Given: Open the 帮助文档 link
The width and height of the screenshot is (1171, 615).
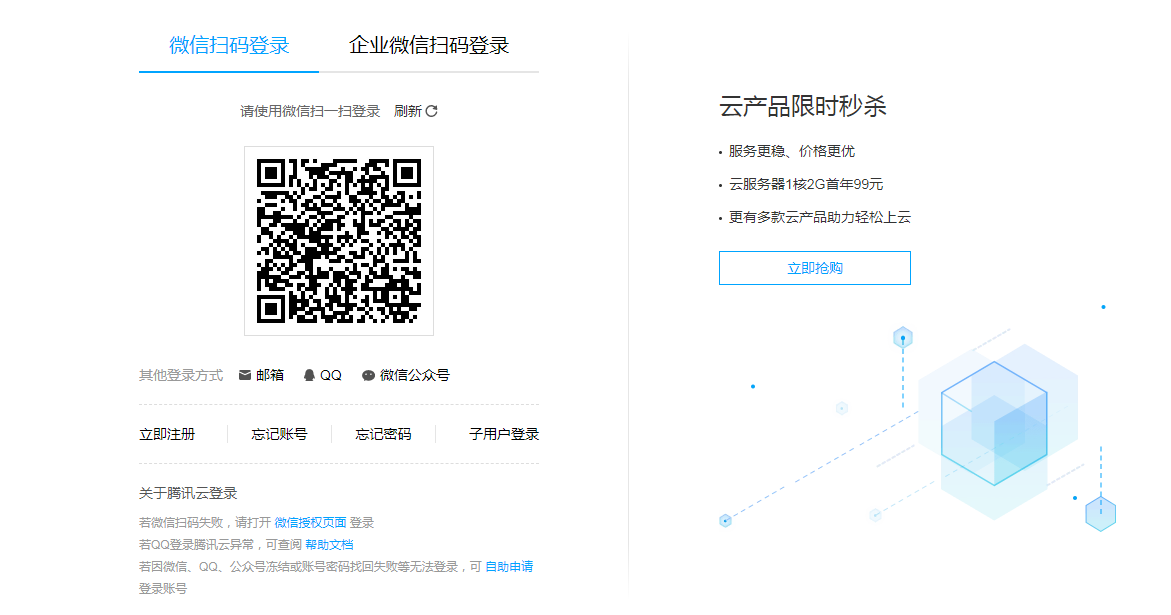Looking at the screenshot, I should pos(329,544).
